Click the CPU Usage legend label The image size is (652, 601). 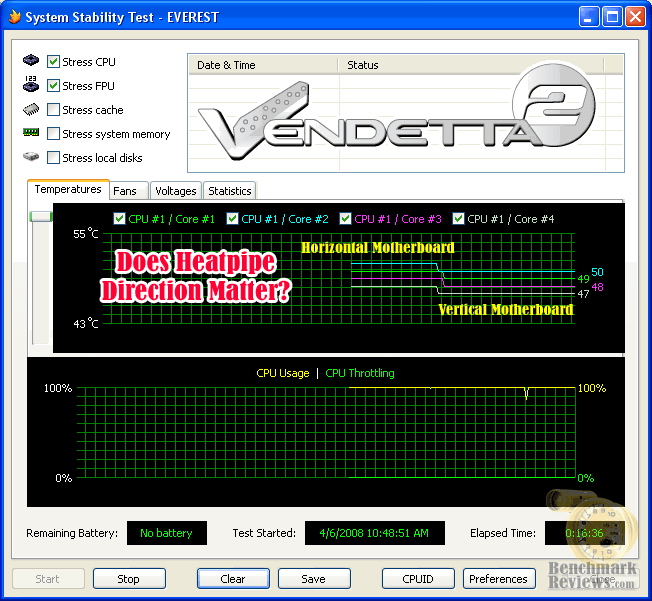[x=283, y=373]
